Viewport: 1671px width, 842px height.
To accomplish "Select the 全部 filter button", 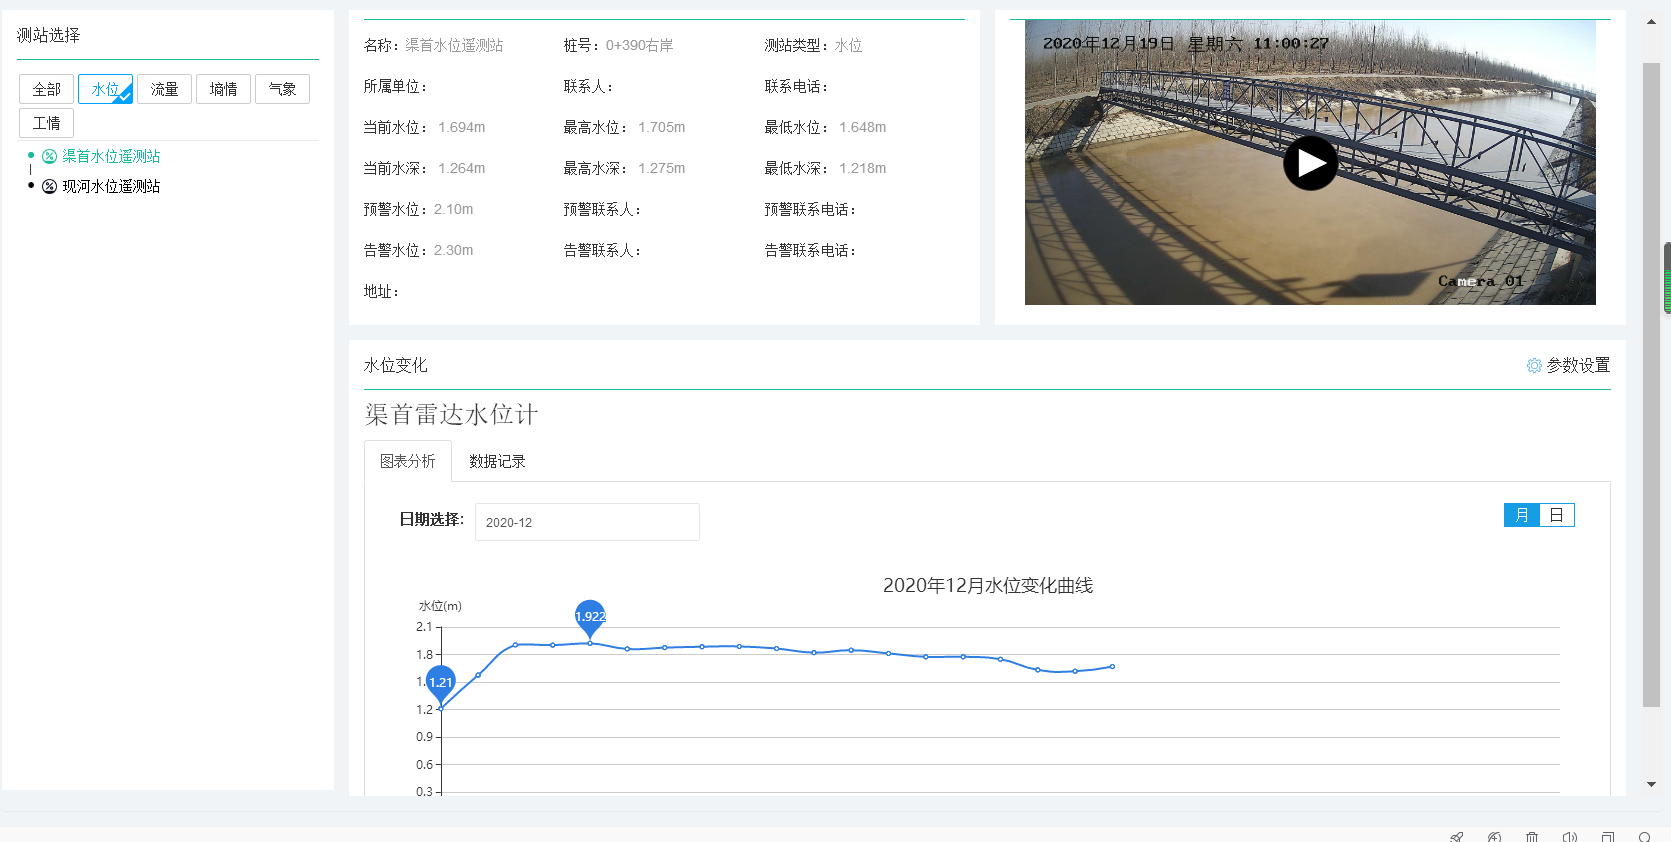I will click(x=46, y=90).
